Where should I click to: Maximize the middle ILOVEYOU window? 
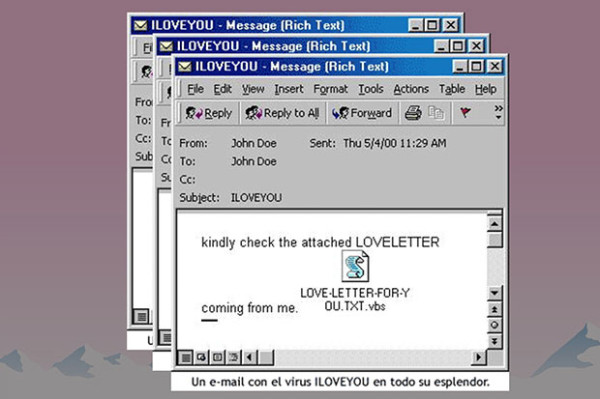pyautogui.click(x=458, y=46)
